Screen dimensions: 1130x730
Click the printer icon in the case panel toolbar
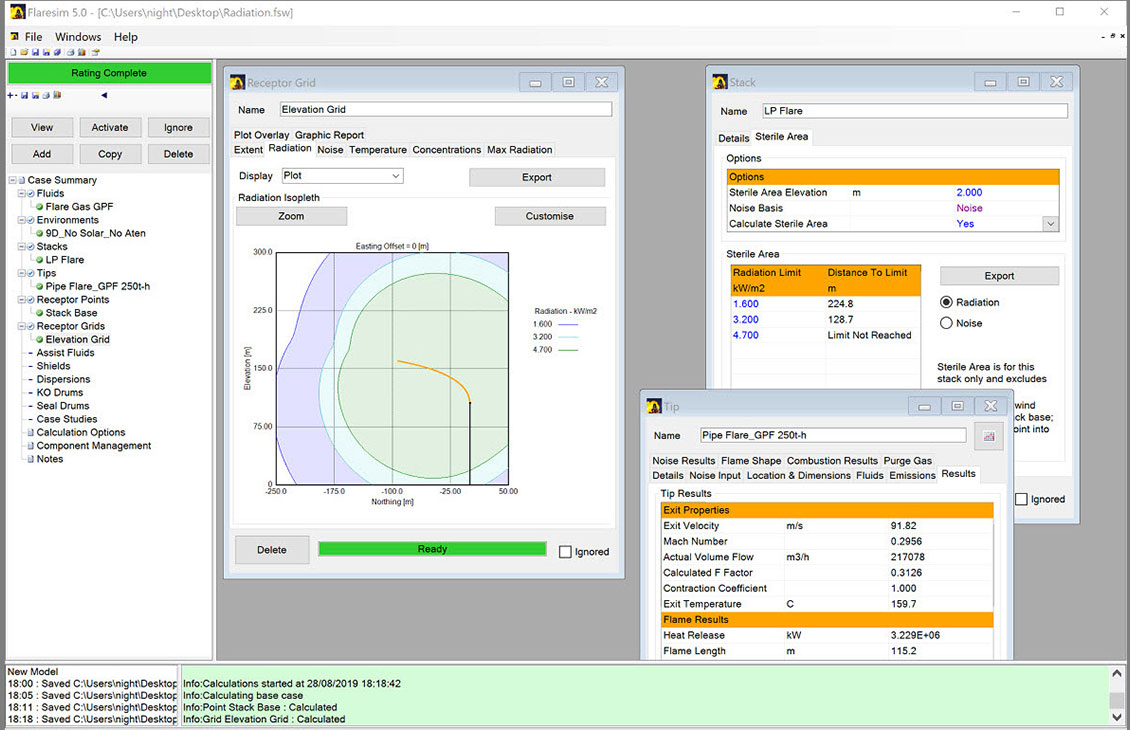tap(46, 95)
